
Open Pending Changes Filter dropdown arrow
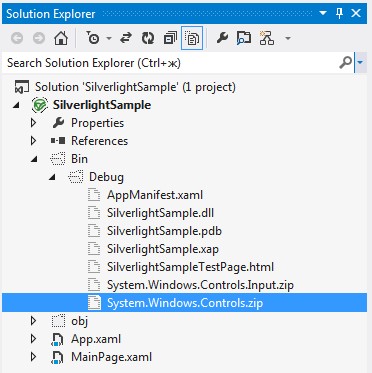[x=109, y=39]
